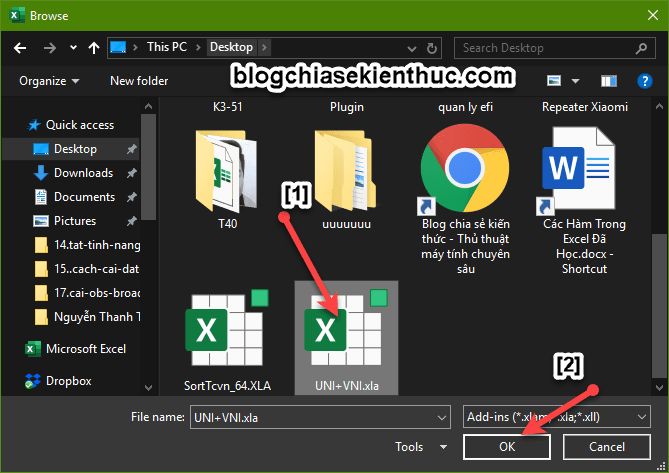Click the OK button
The width and height of the screenshot is (669, 473).
[x=508, y=447]
